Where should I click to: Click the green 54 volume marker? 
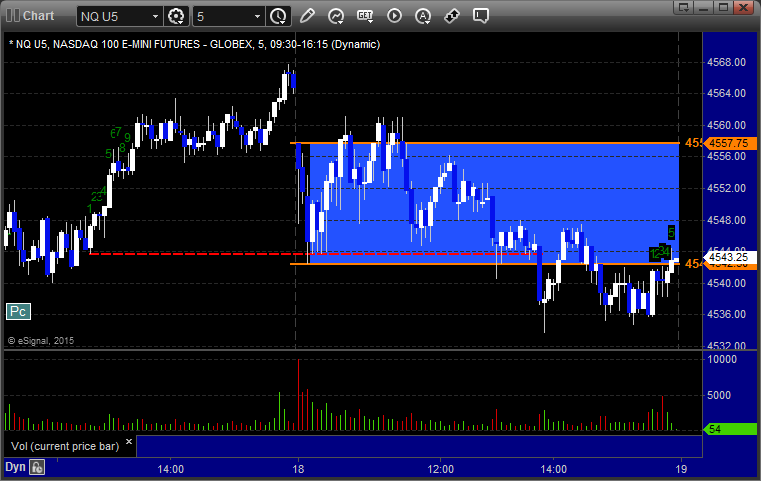click(729, 429)
